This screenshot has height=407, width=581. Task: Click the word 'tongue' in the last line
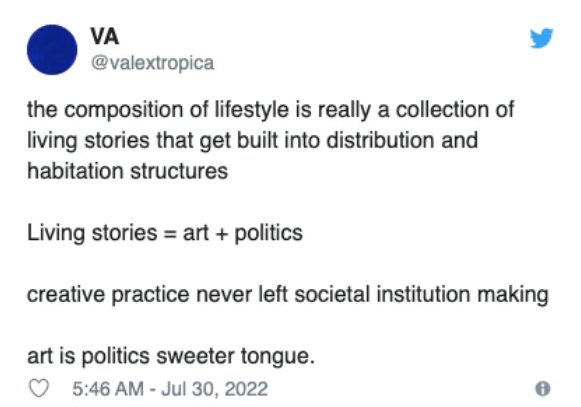click(275, 357)
